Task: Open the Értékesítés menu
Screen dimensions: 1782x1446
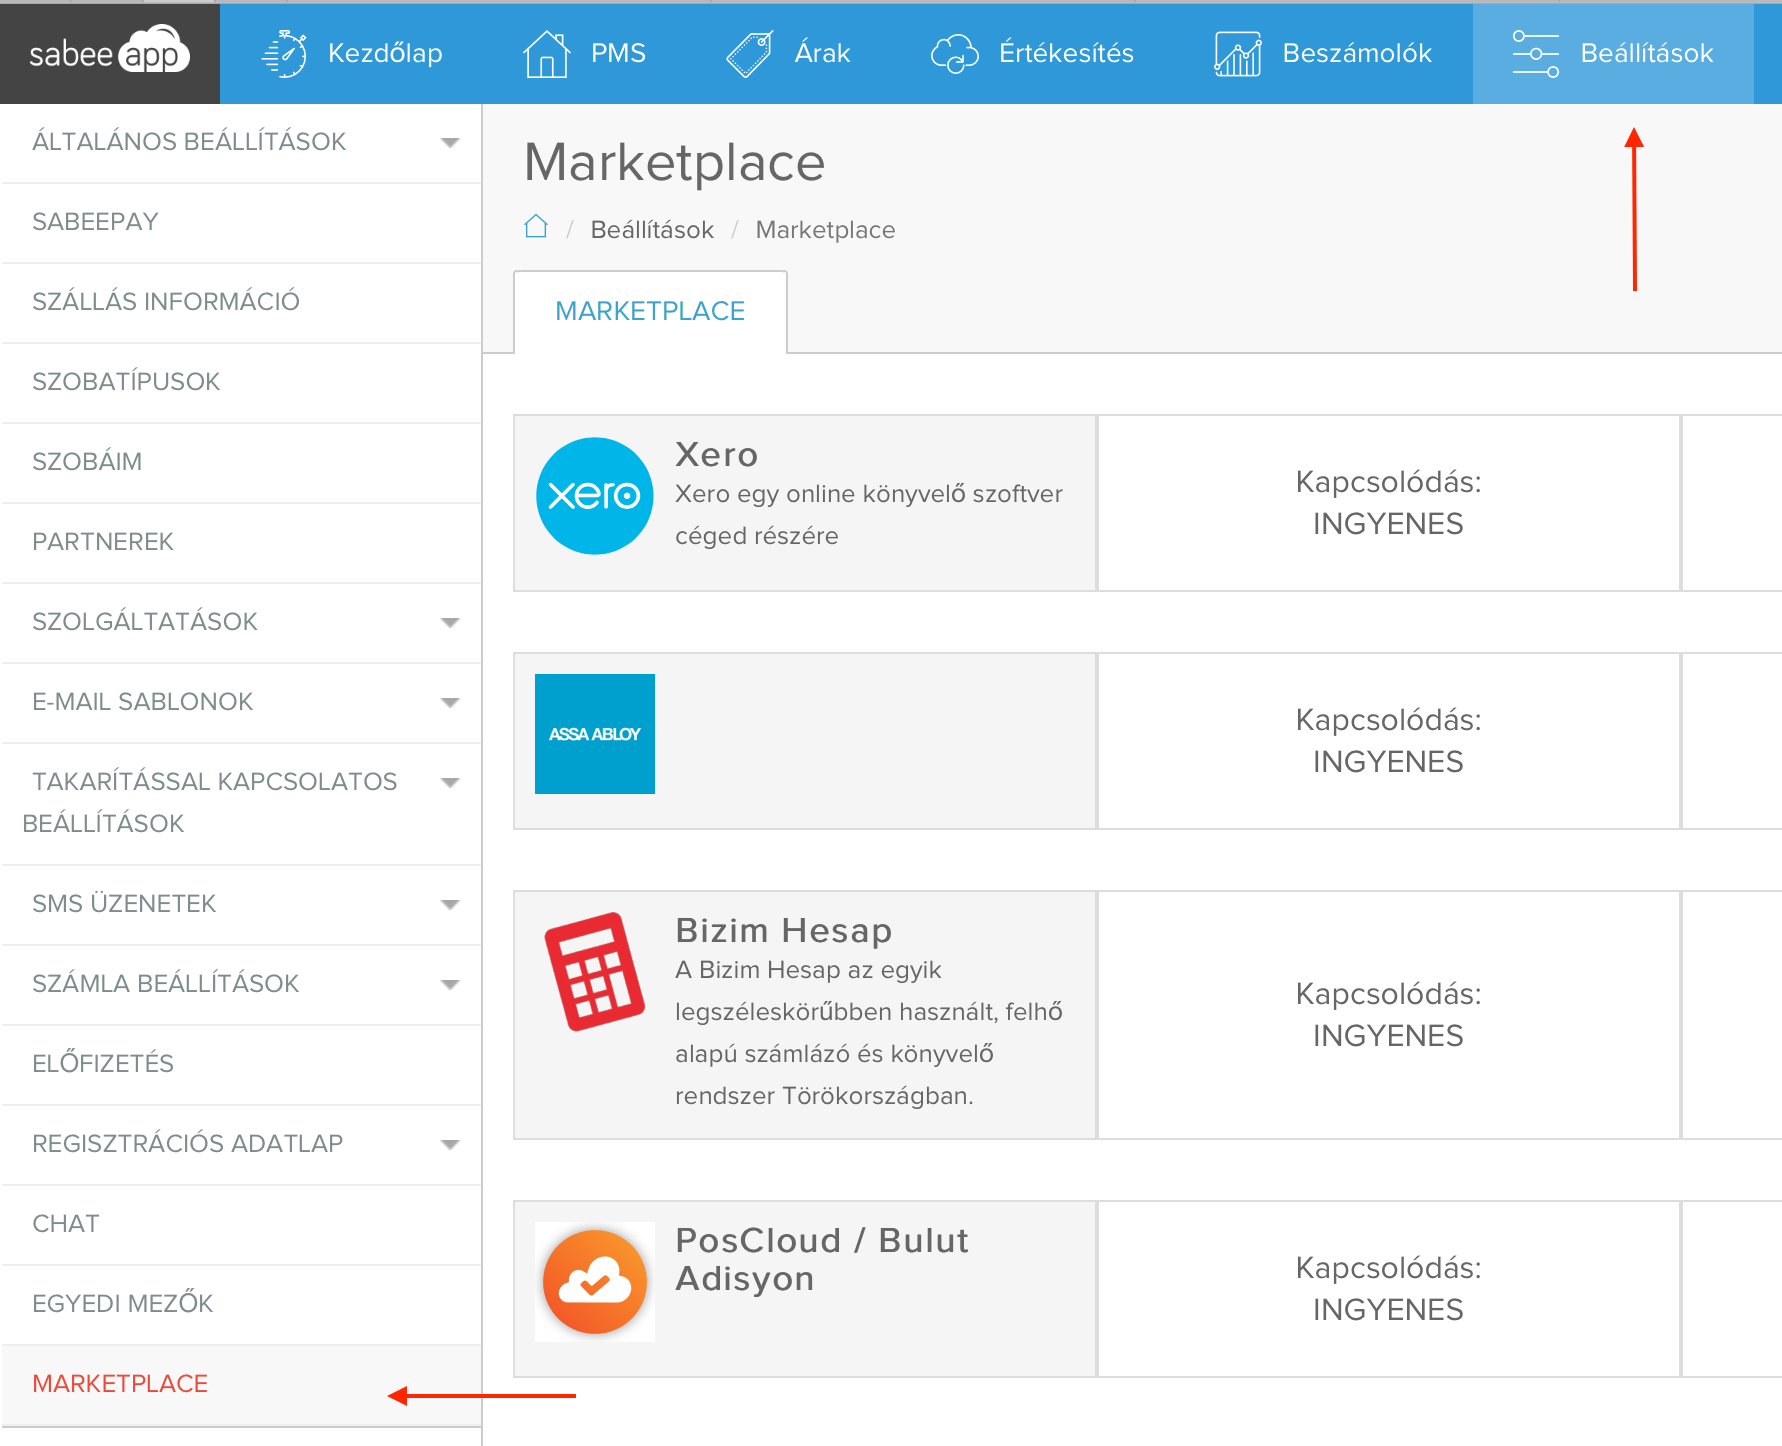Action: (x=1032, y=53)
